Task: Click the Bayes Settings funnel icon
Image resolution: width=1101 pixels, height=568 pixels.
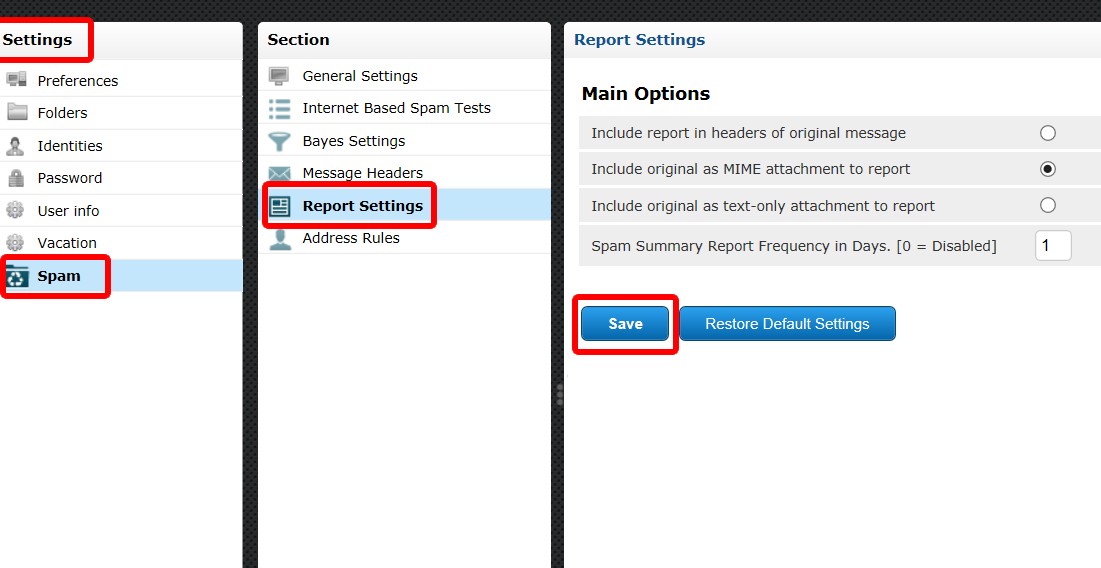Action: [x=279, y=141]
